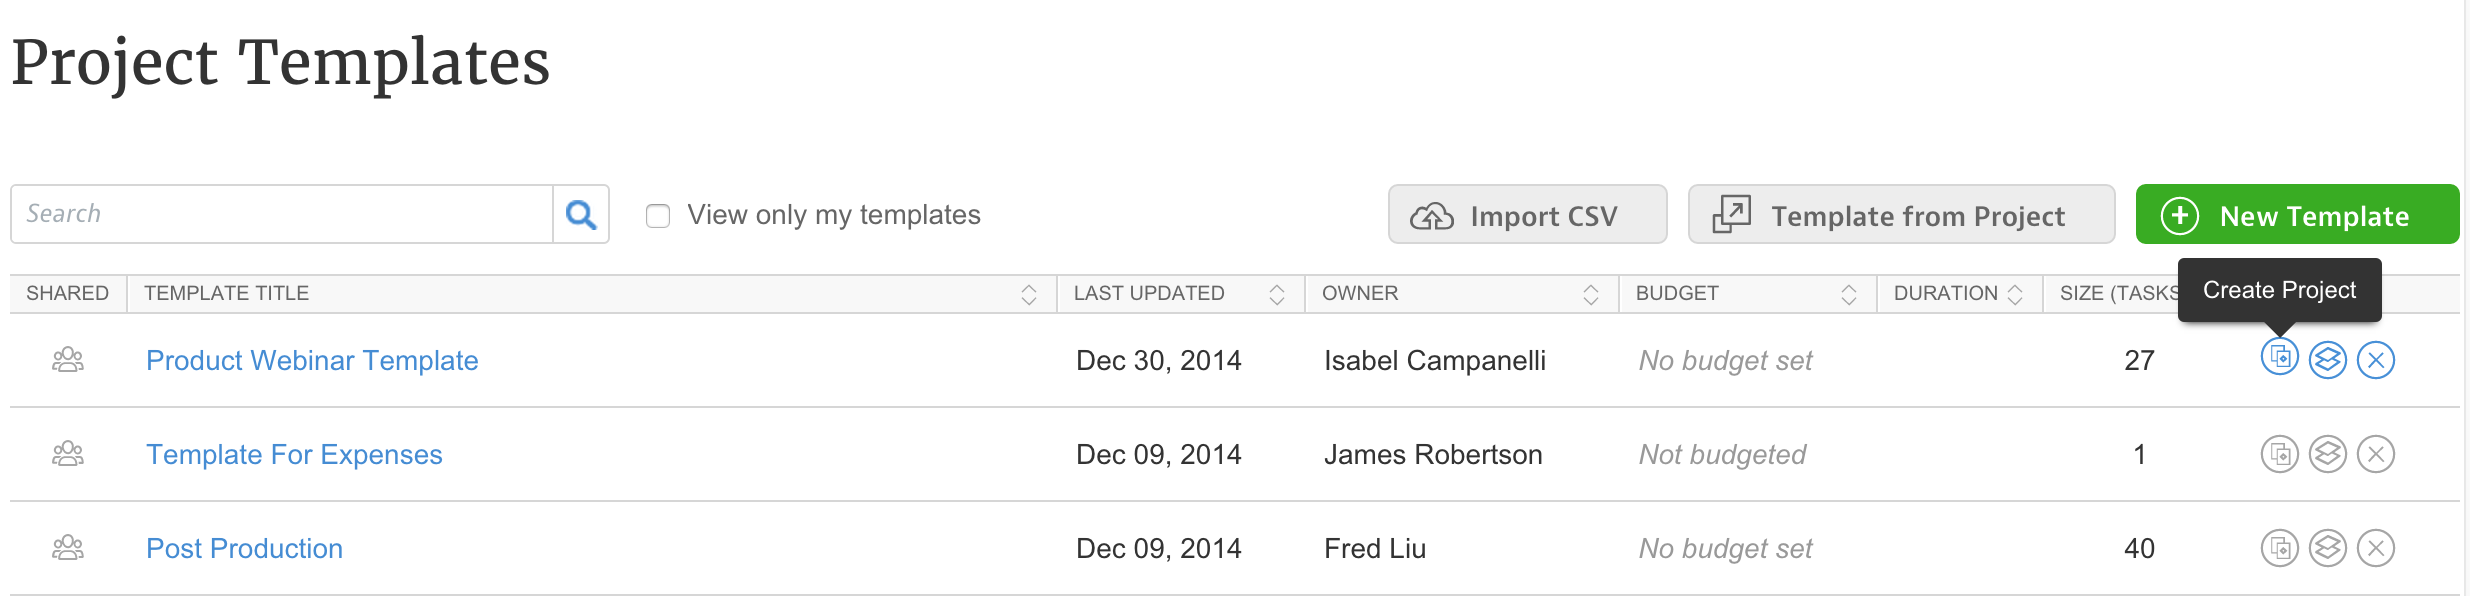
Task: Create project from Template For Expenses
Action: (x=2279, y=454)
